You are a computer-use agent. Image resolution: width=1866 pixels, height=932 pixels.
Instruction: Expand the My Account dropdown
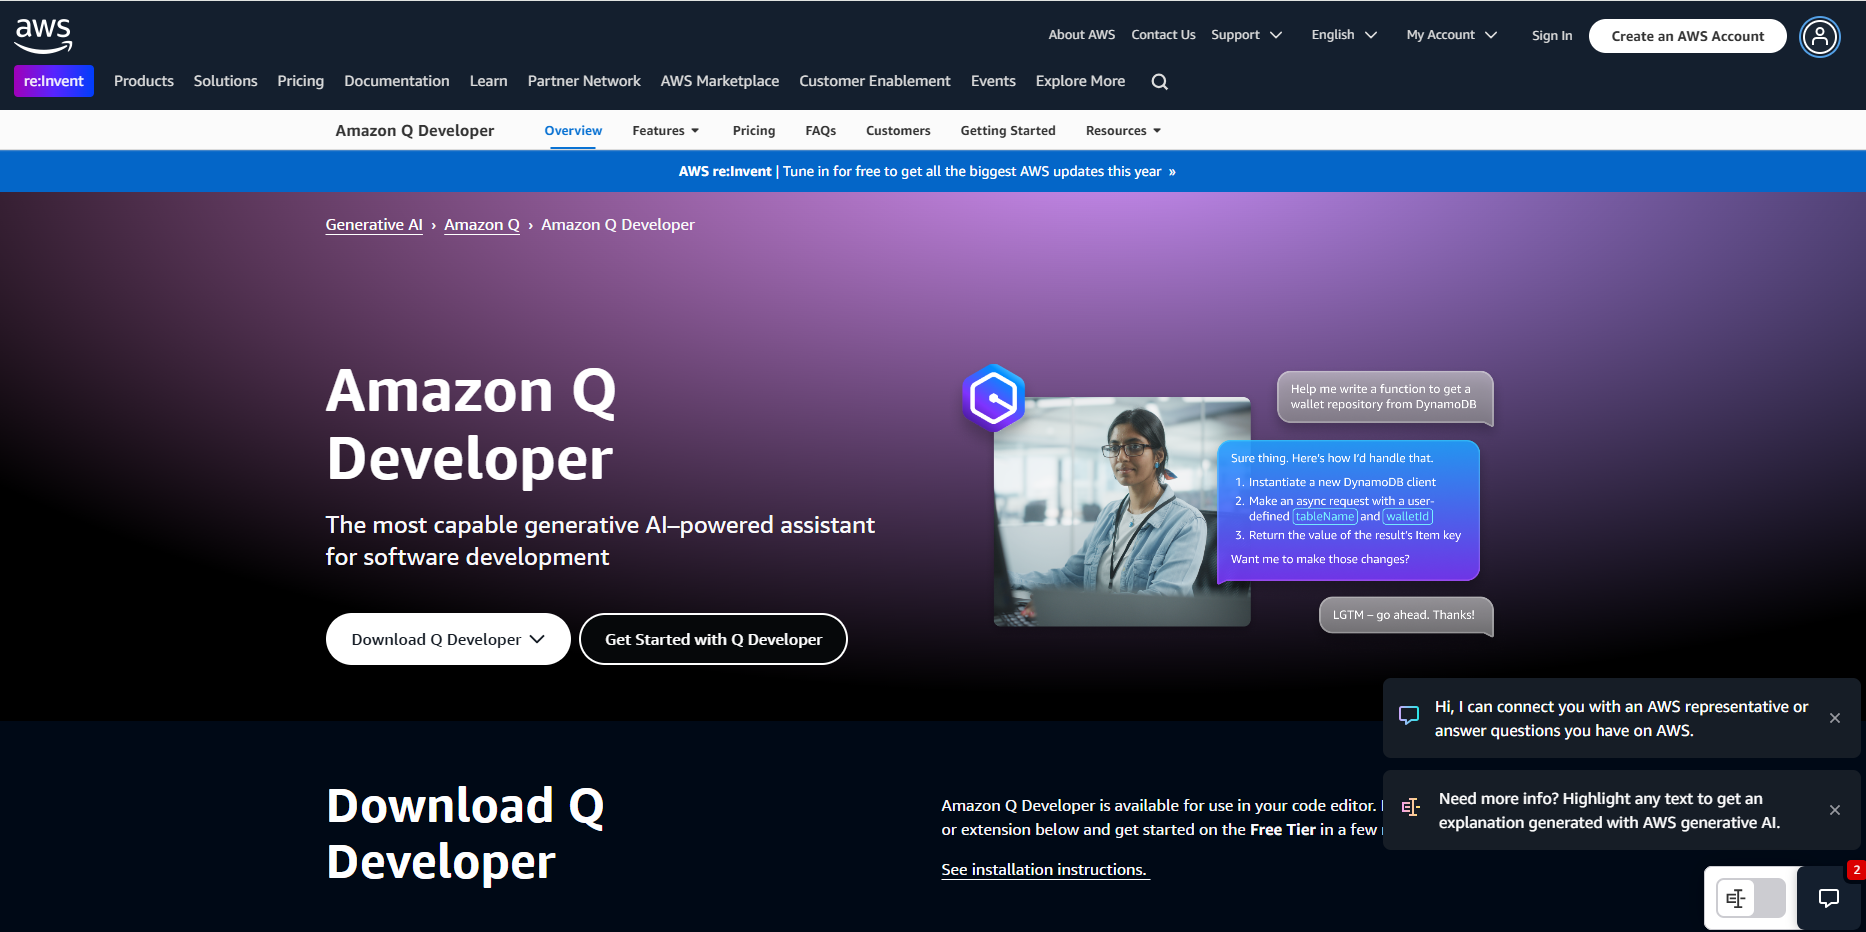click(1452, 35)
